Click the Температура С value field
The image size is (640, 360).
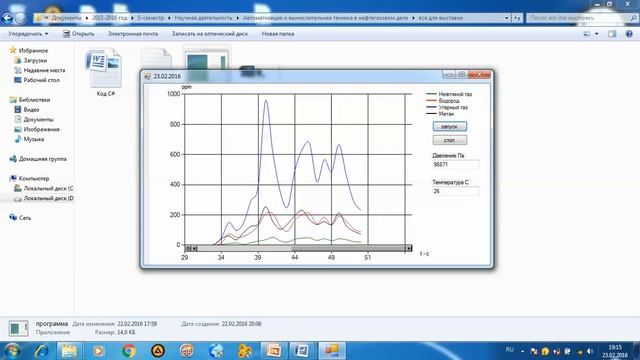[456, 191]
